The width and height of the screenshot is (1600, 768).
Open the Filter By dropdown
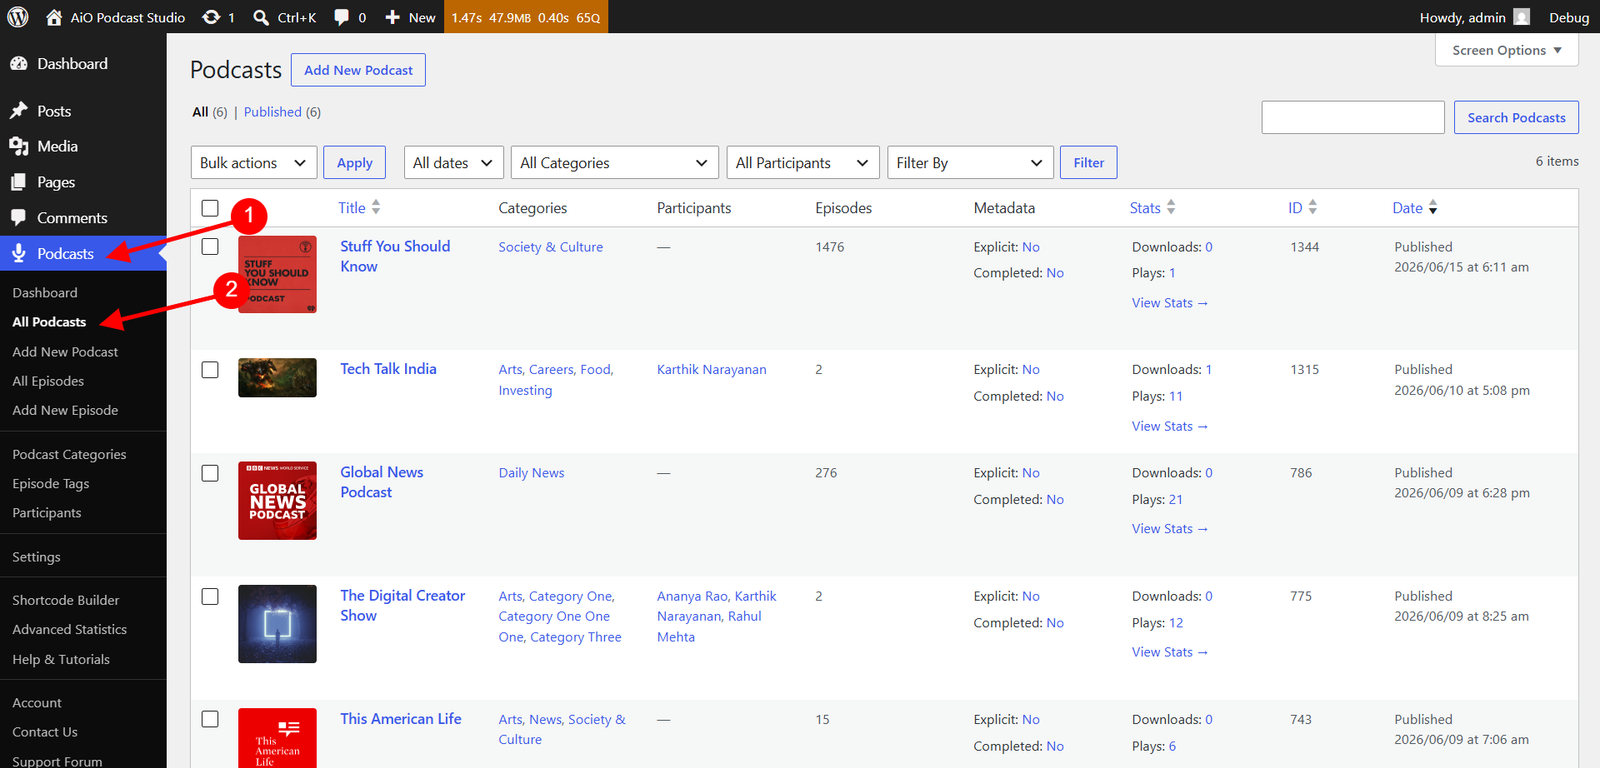tap(970, 163)
